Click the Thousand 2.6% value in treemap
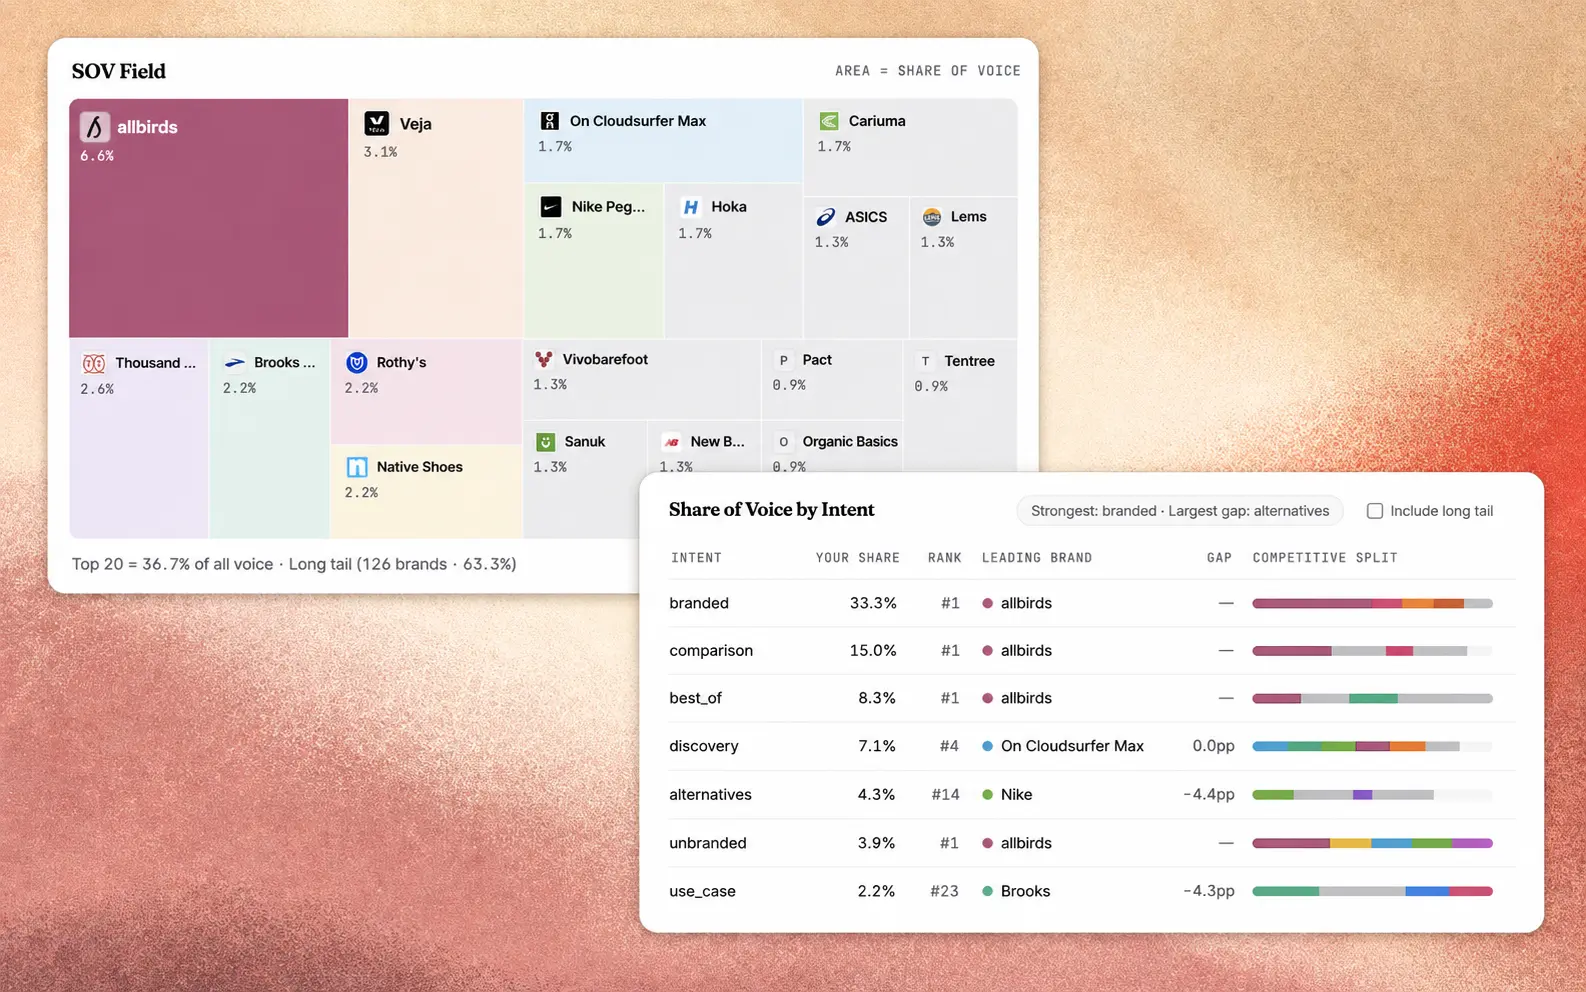Screen dimensions: 1586x992 97,389
